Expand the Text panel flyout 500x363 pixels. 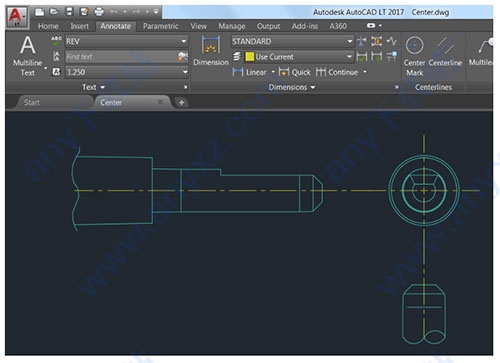click(94, 87)
